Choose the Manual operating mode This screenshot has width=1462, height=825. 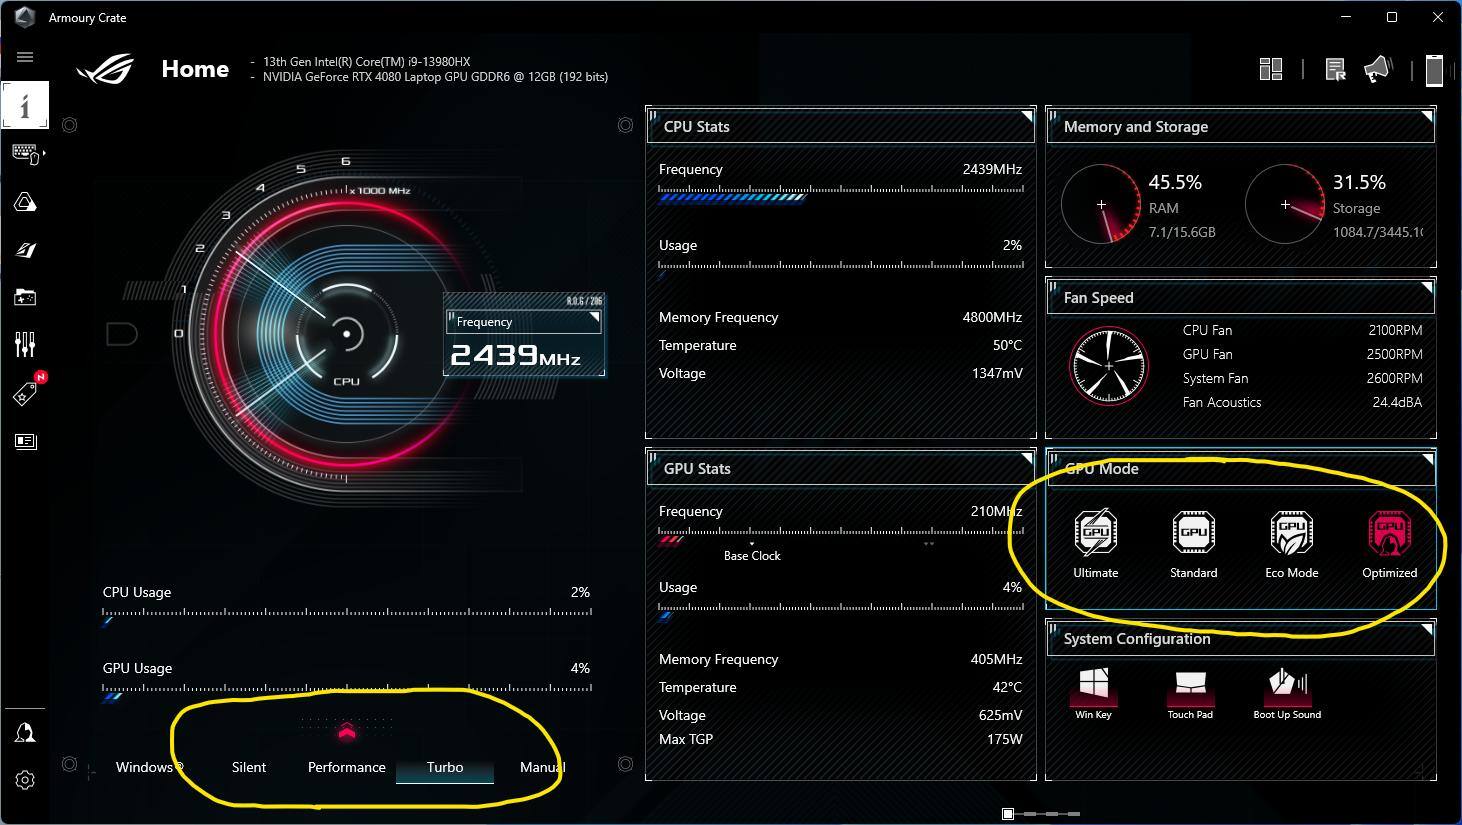click(542, 767)
